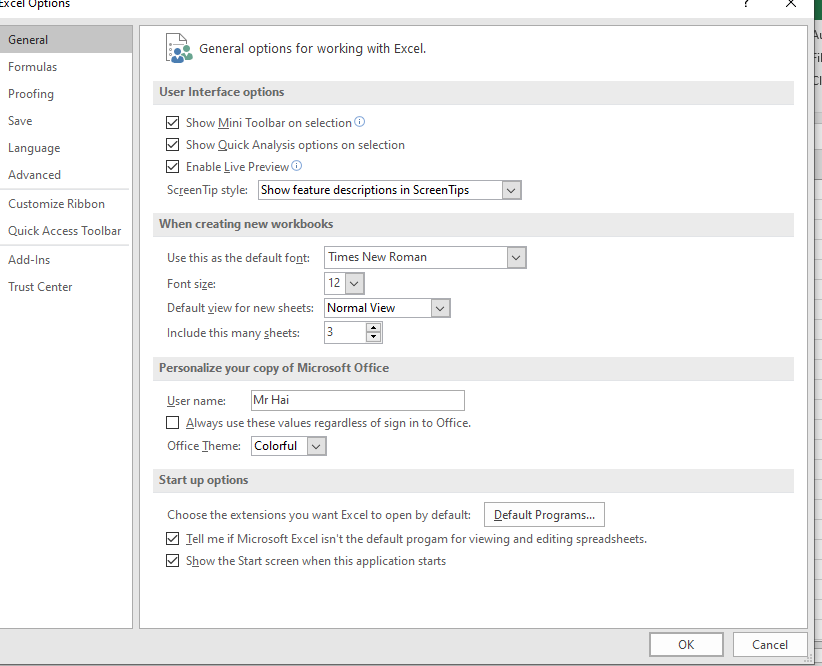Open the ScreenTip style dropdown
The width and height of the screenshot is (822, 666).
point(511,190)
